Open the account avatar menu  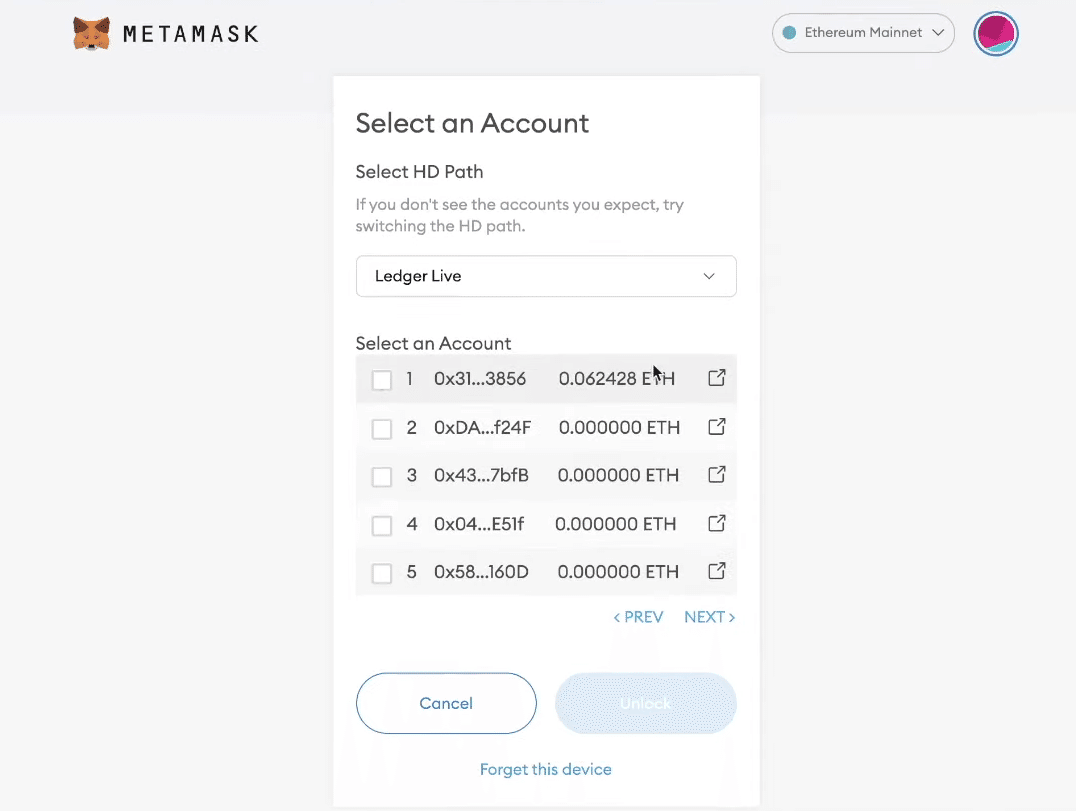click(995, 34)
